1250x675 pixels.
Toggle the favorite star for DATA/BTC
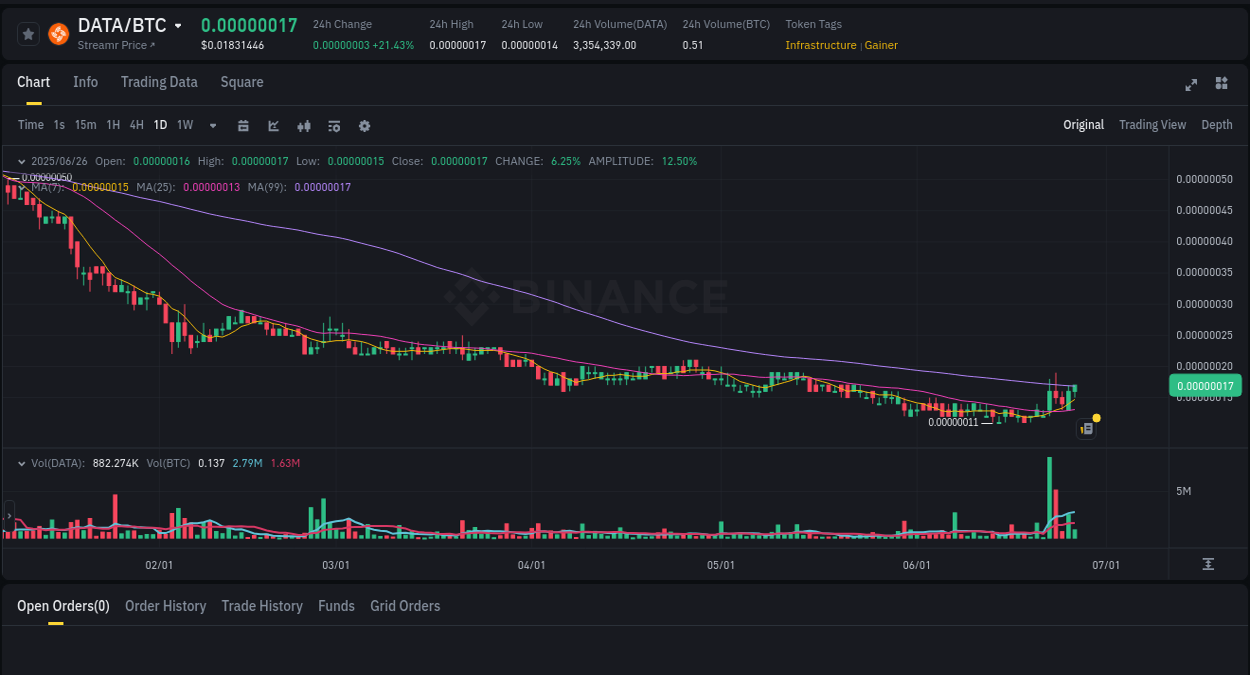point(28,33)
